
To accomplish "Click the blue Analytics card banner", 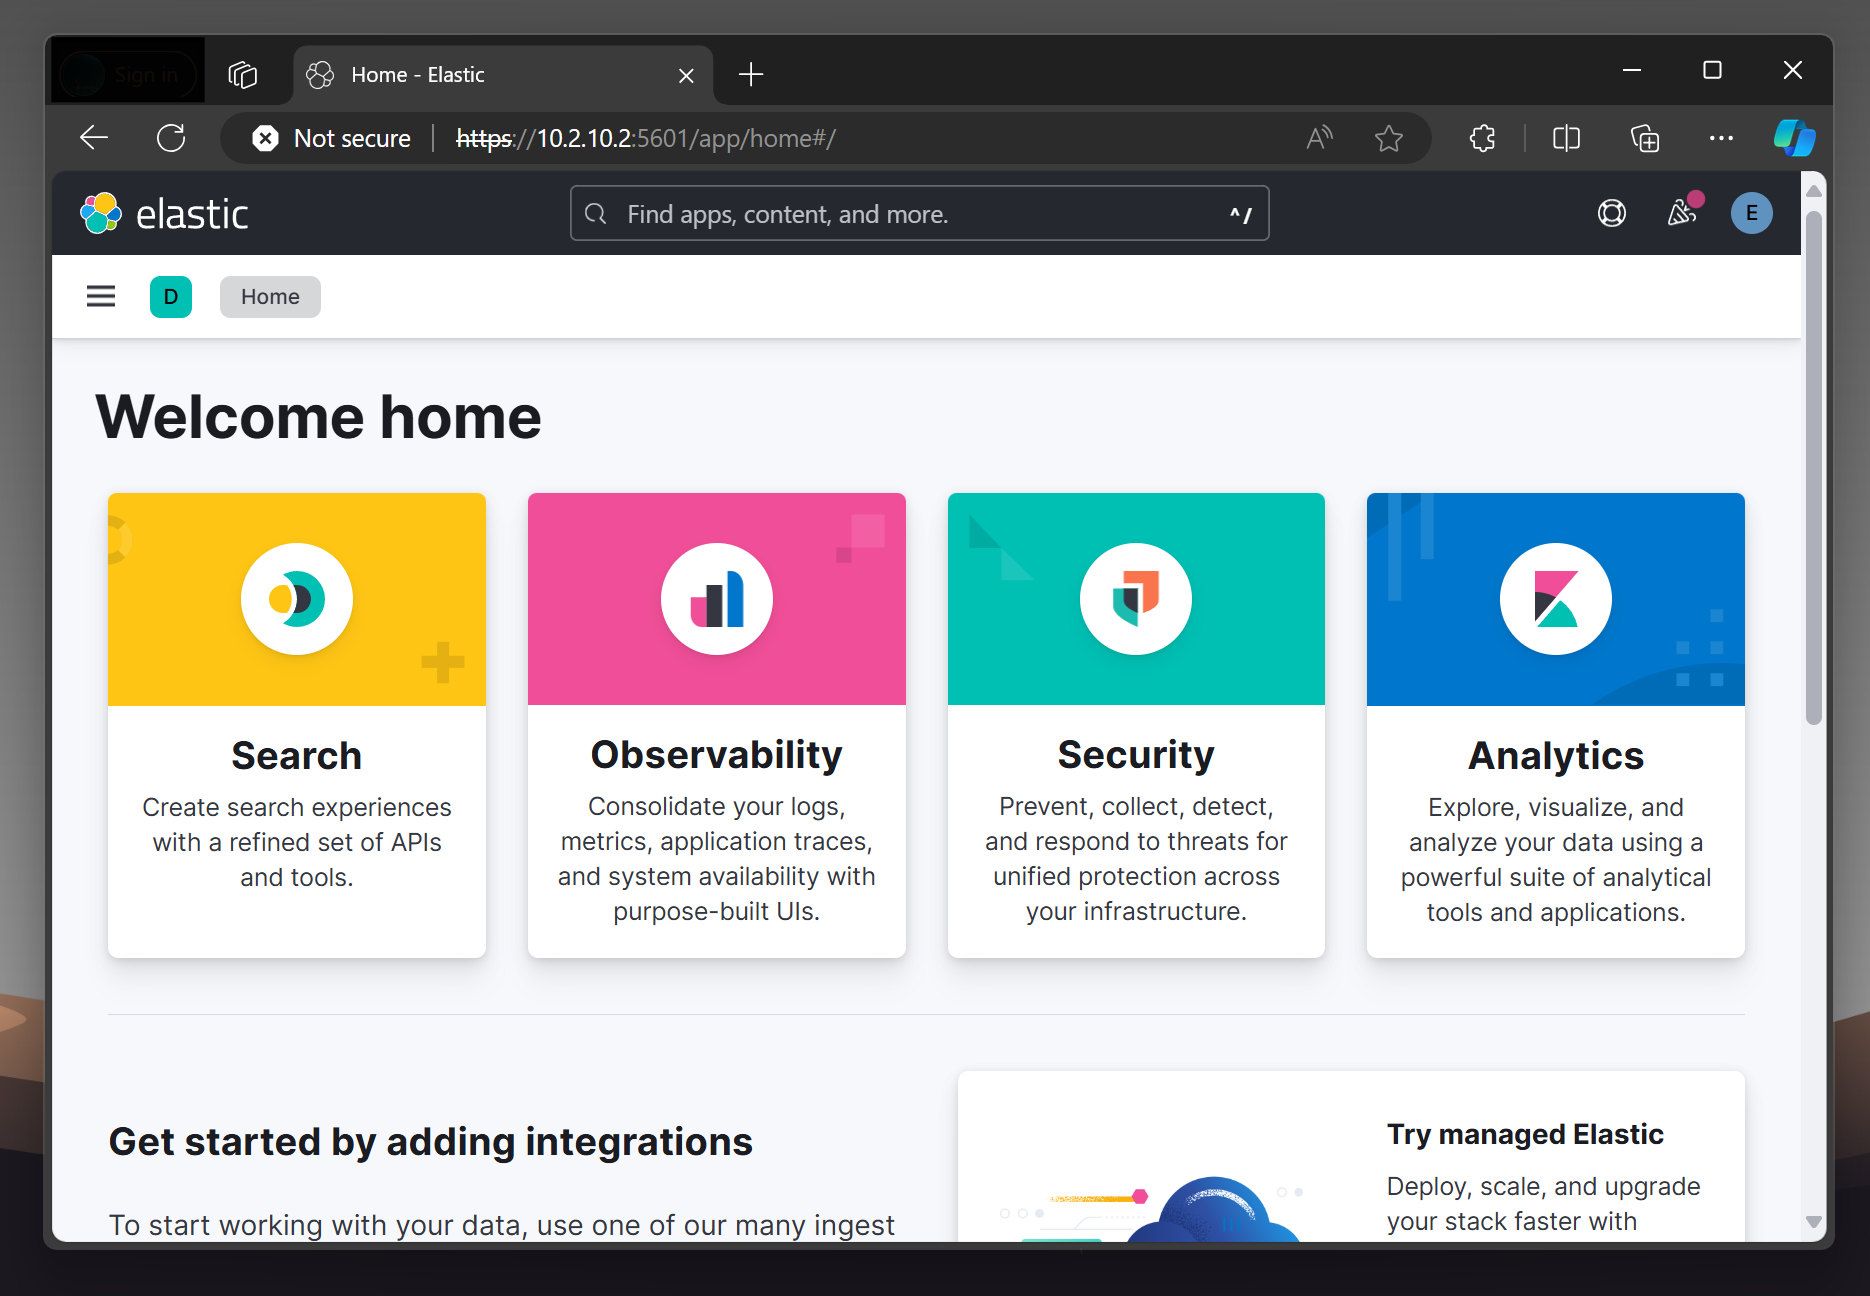I will (1556, 599).
